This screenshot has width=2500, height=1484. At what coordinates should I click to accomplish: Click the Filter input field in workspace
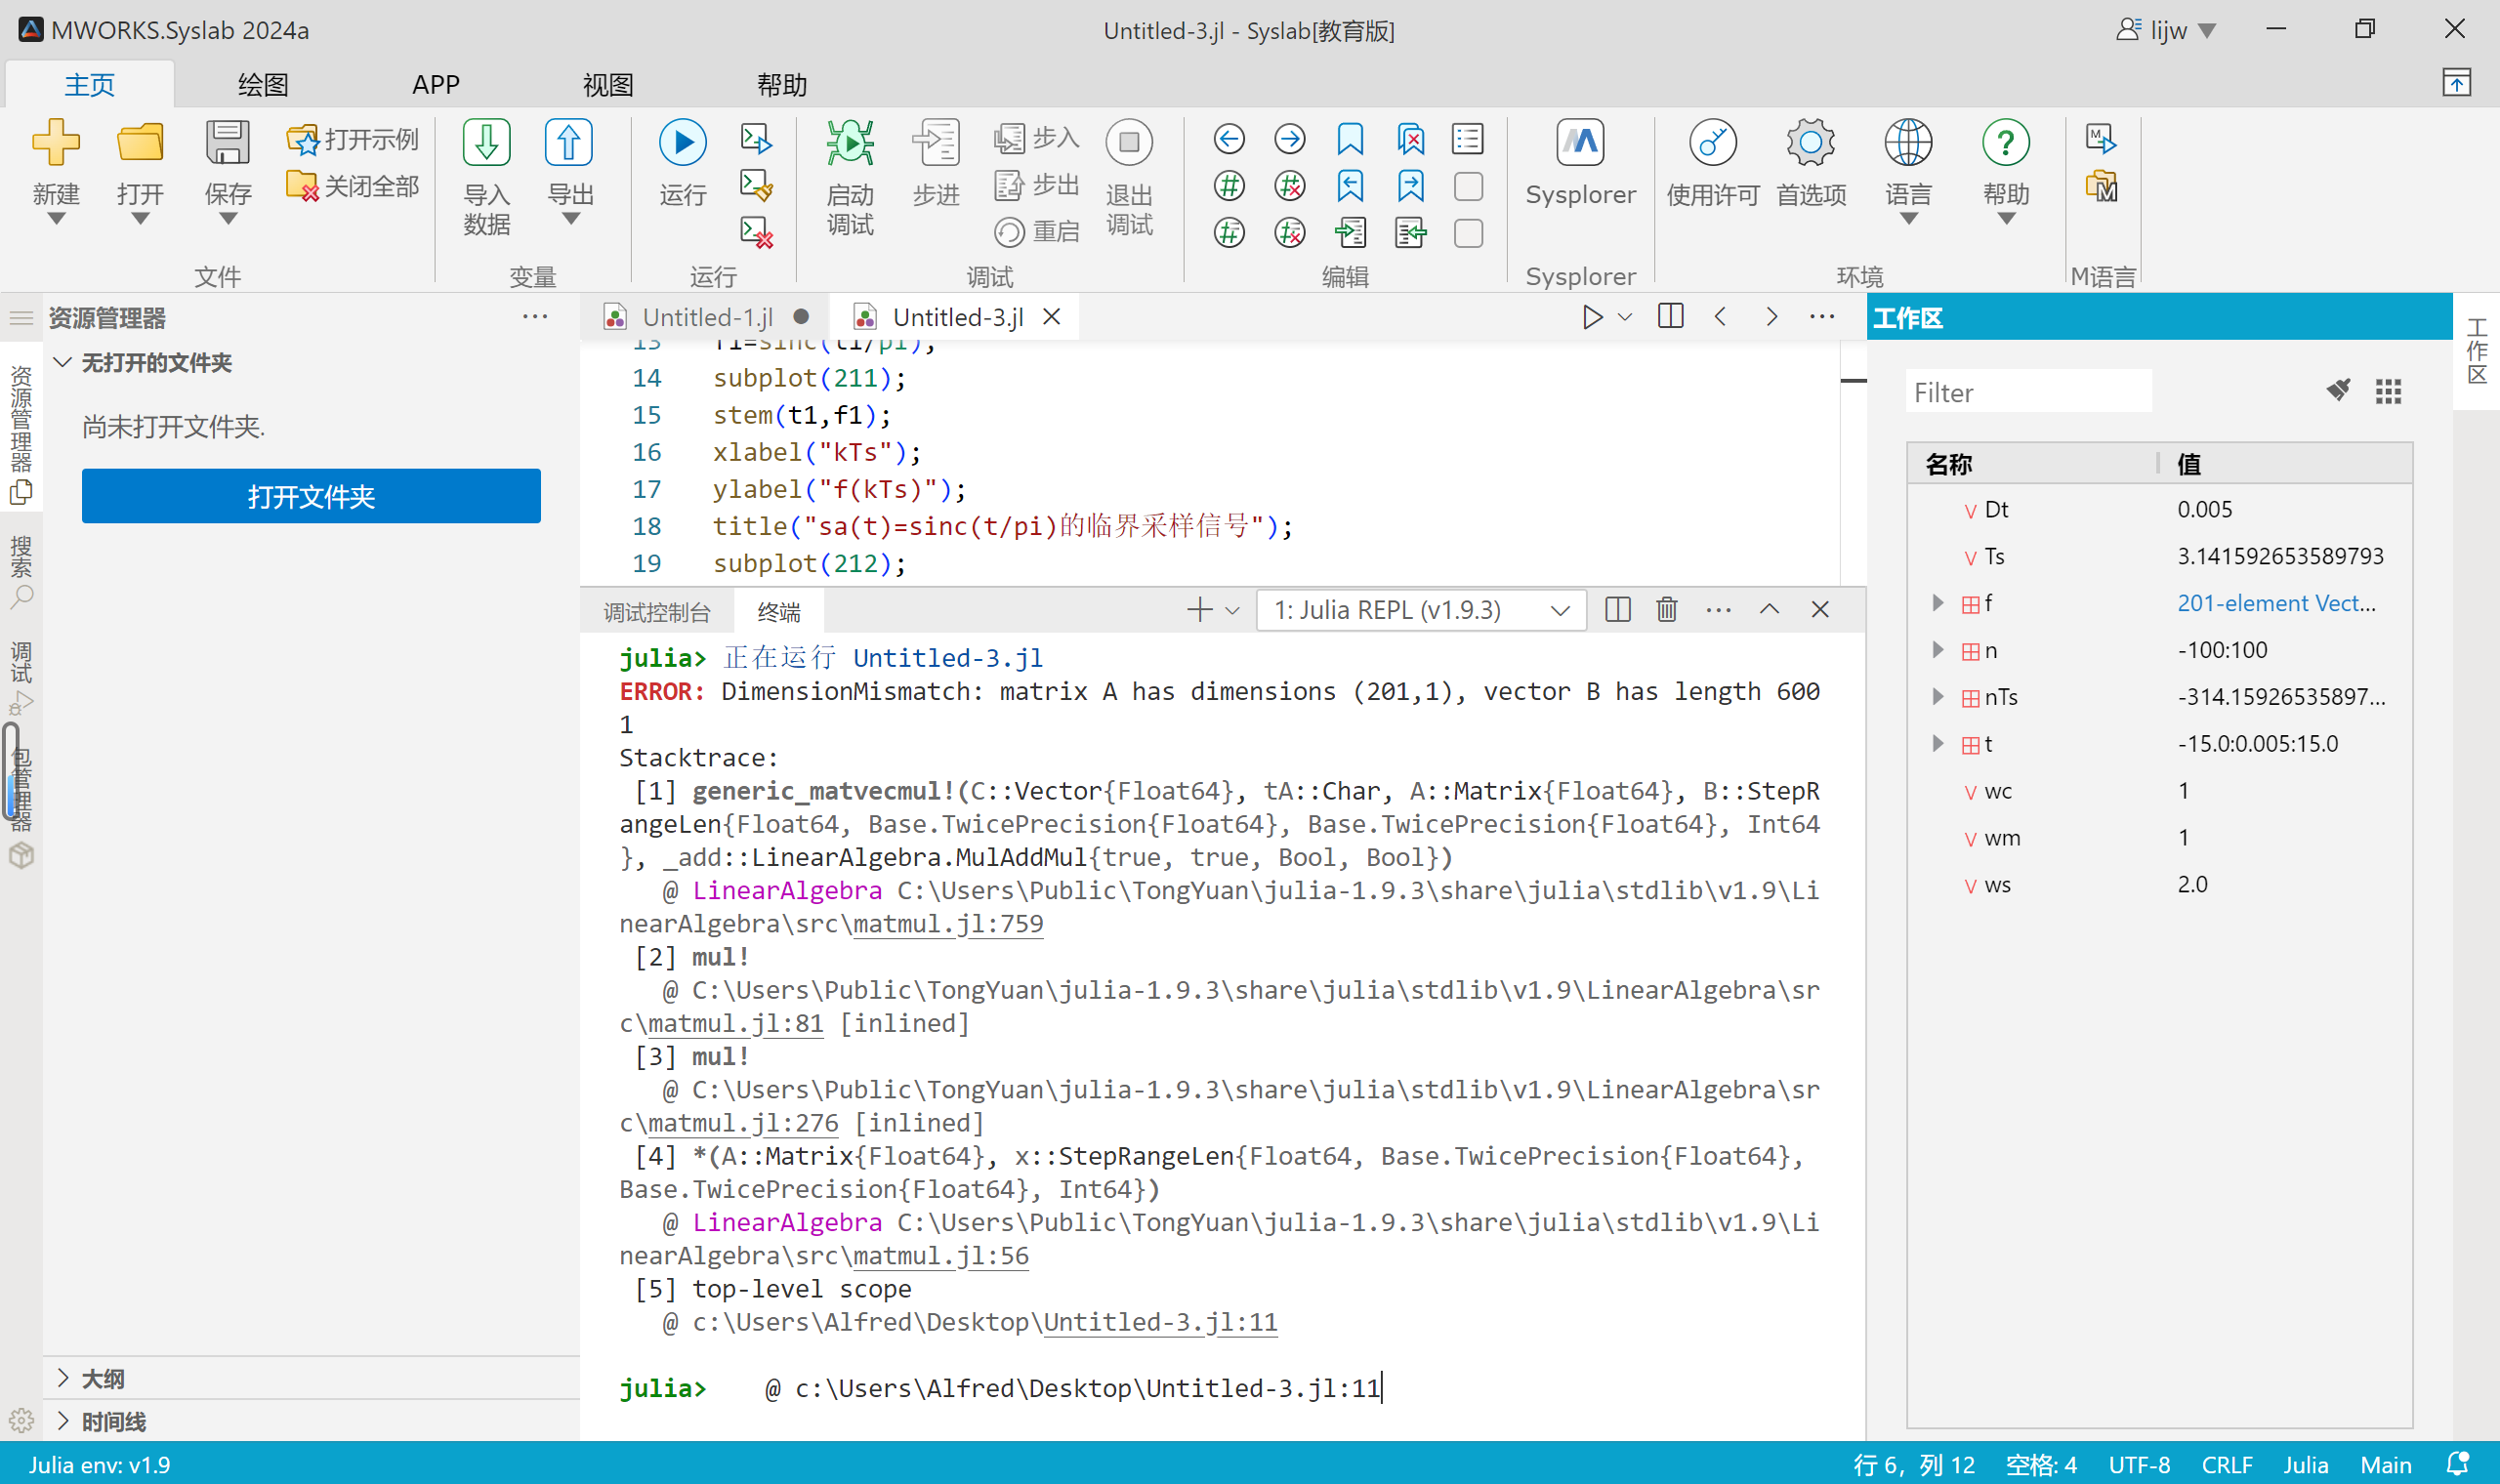(x=2028, y=391)
